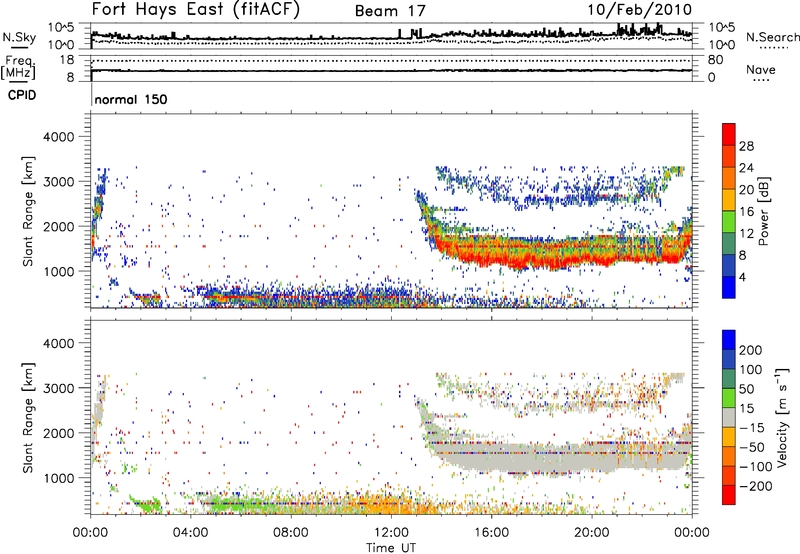Click the "-15" label on the Velocity color bar
The height and width of the screenshot is (554, 800).
pyautogui.click(x=752, y=428)
